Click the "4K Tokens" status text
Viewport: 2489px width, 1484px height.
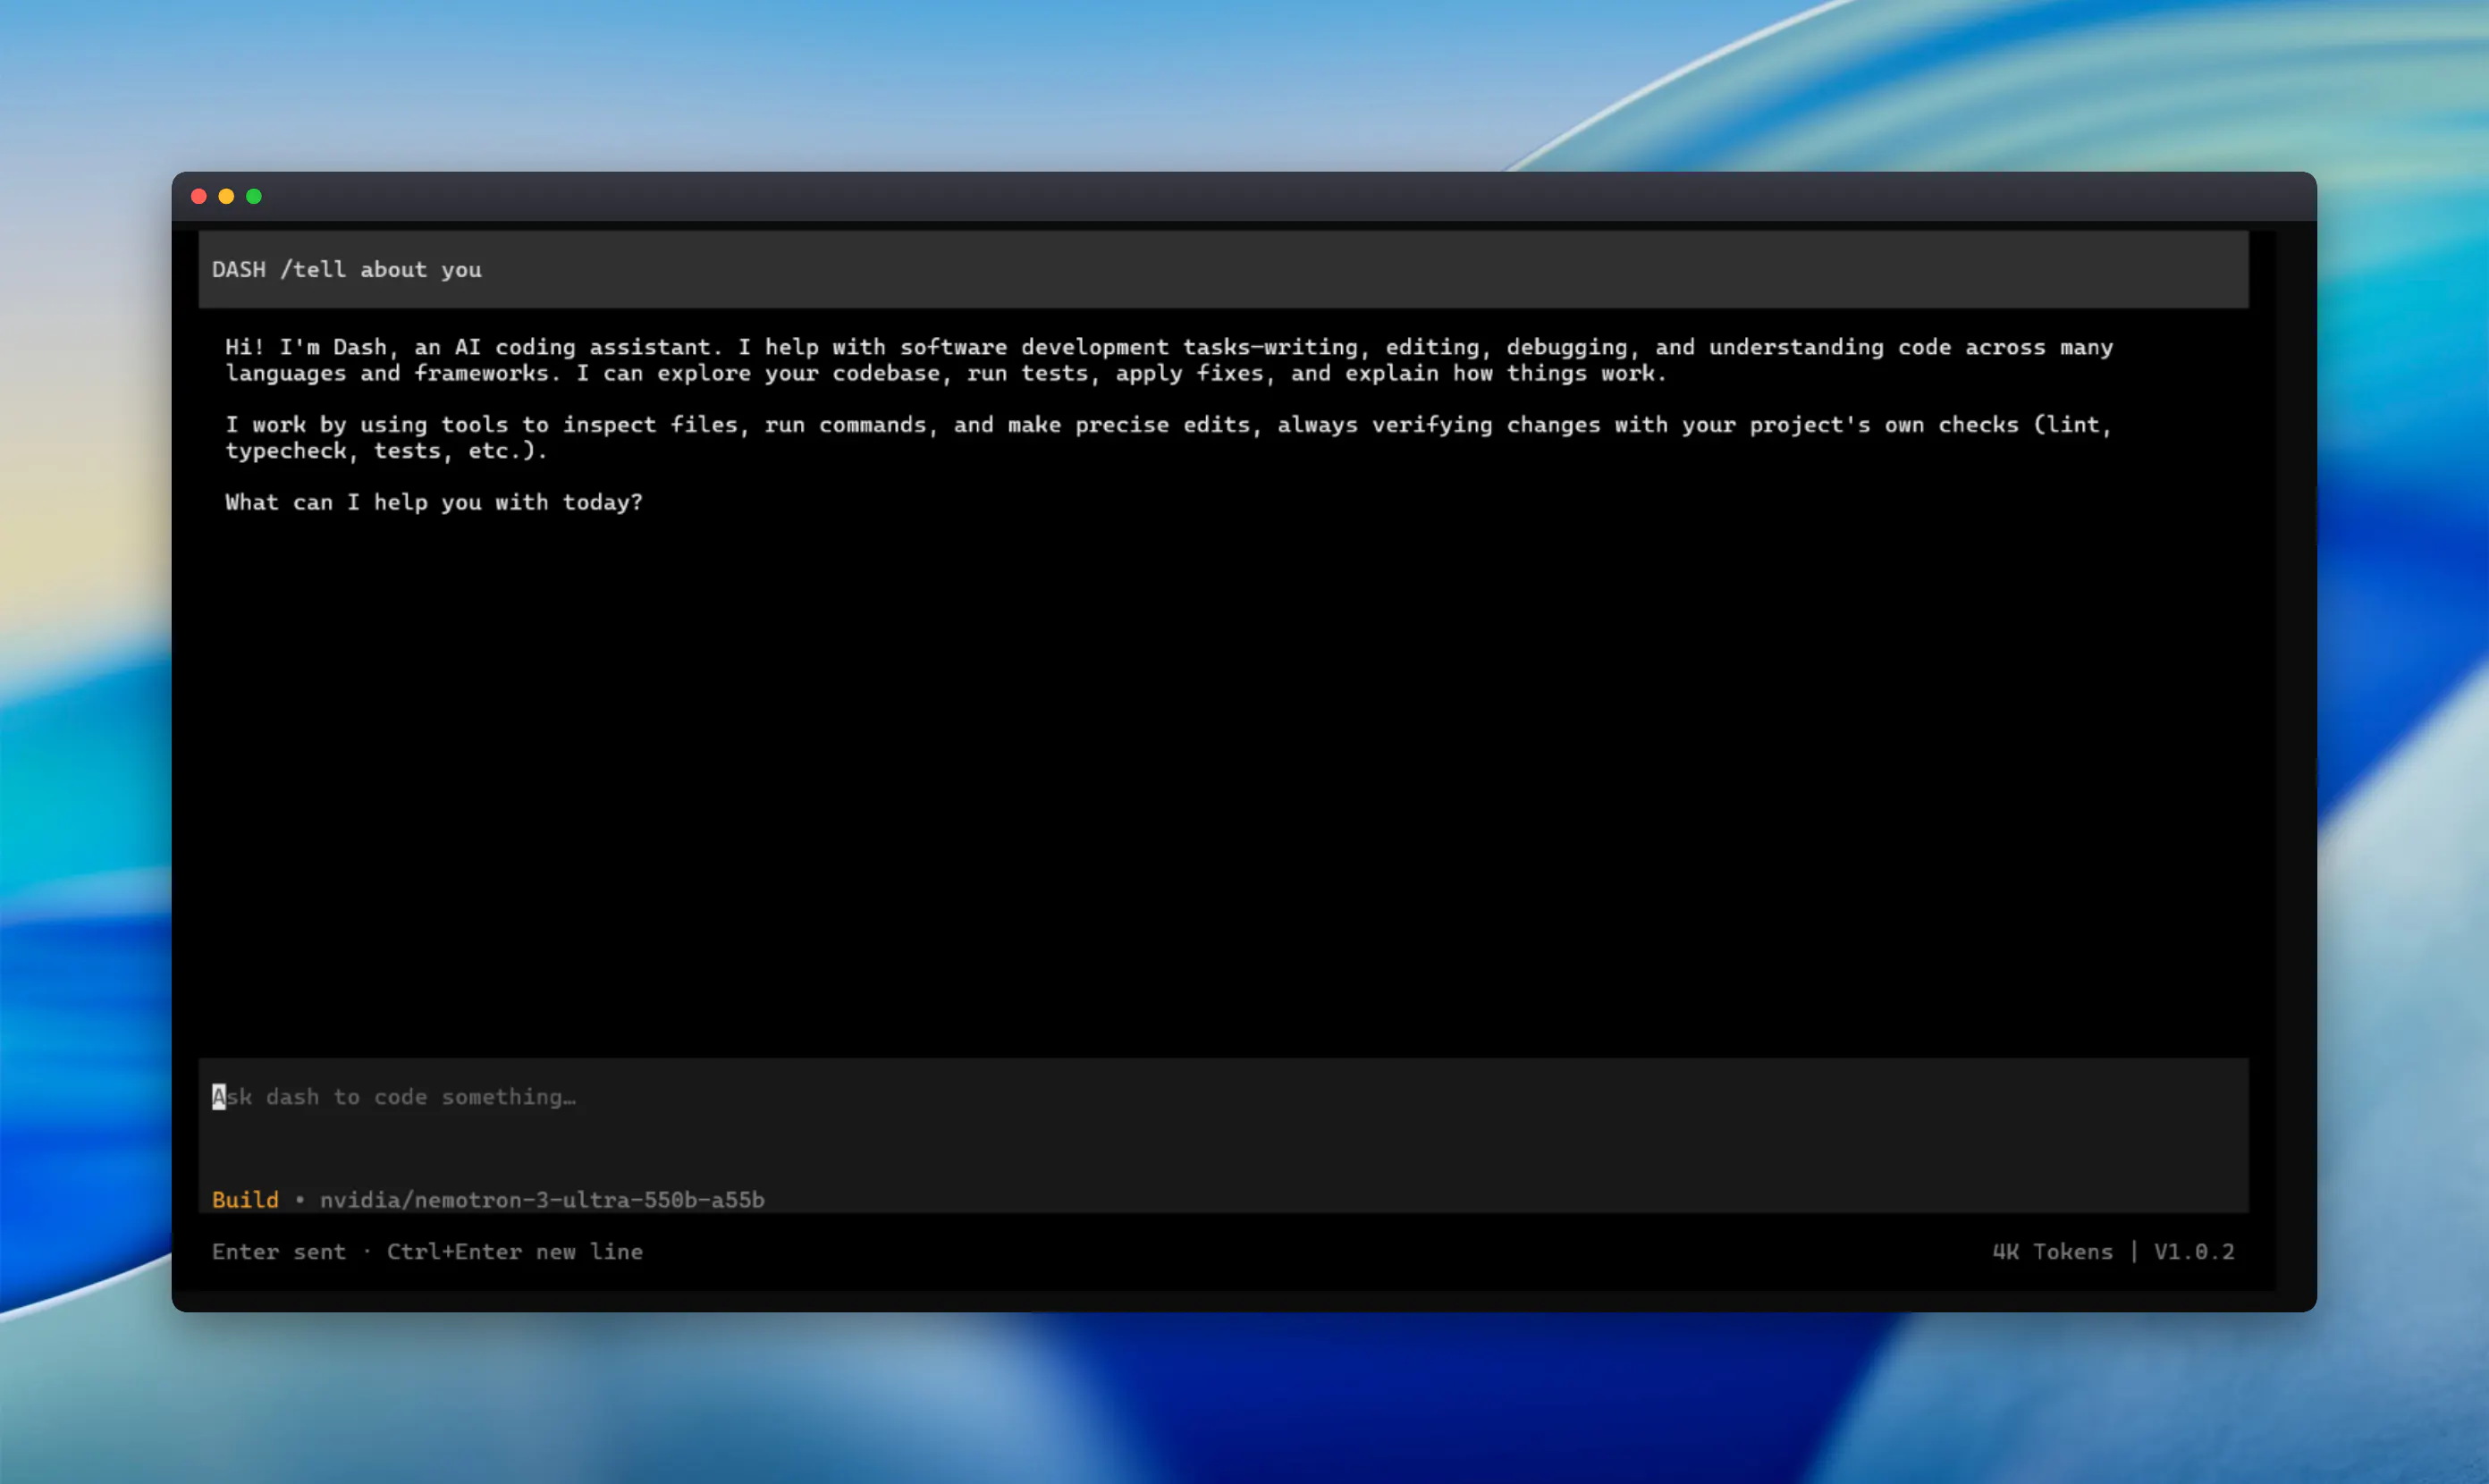[x=2052, y=1252]
